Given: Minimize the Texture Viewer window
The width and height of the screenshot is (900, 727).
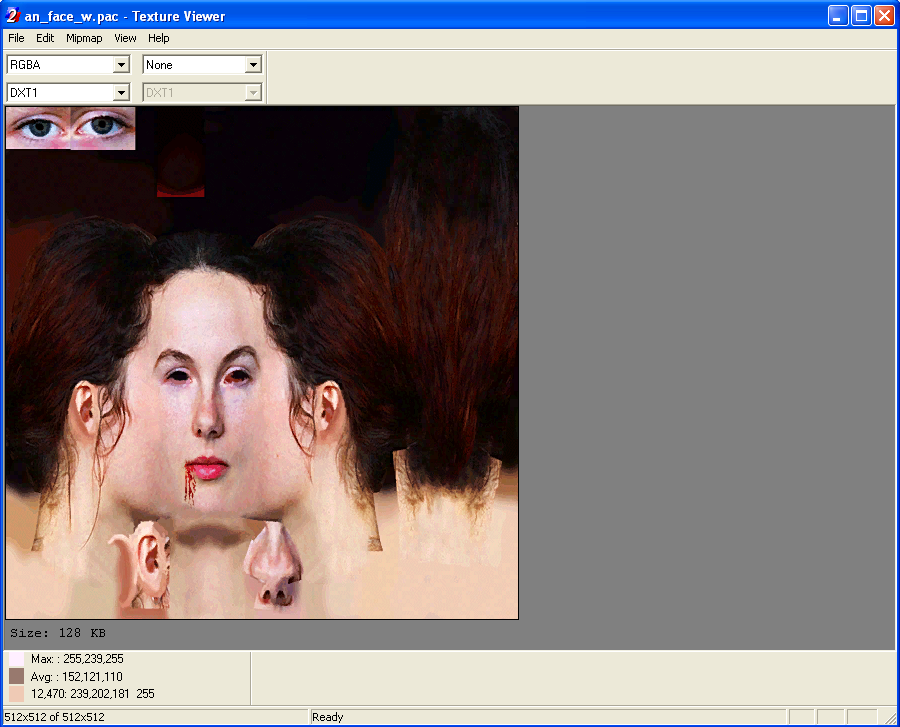Looking at the screenshot, I should [x=838, y=15].
